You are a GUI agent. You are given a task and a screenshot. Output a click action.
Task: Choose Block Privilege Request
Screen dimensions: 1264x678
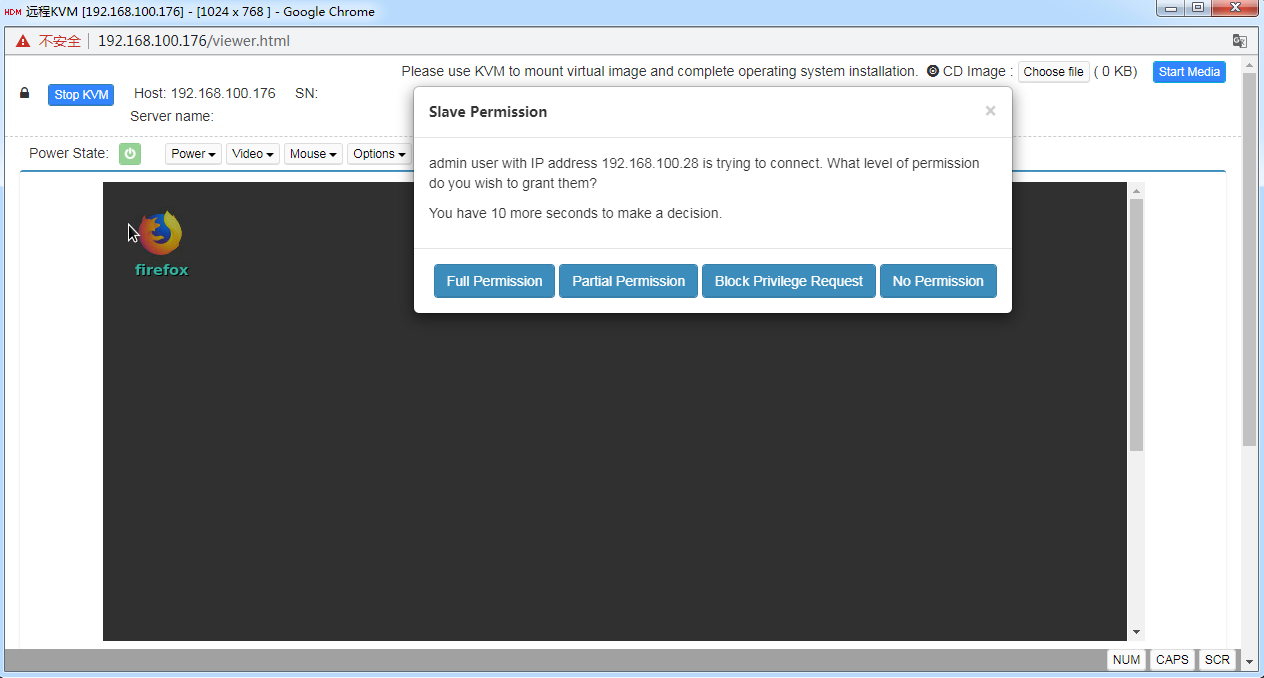coord(789,281)
